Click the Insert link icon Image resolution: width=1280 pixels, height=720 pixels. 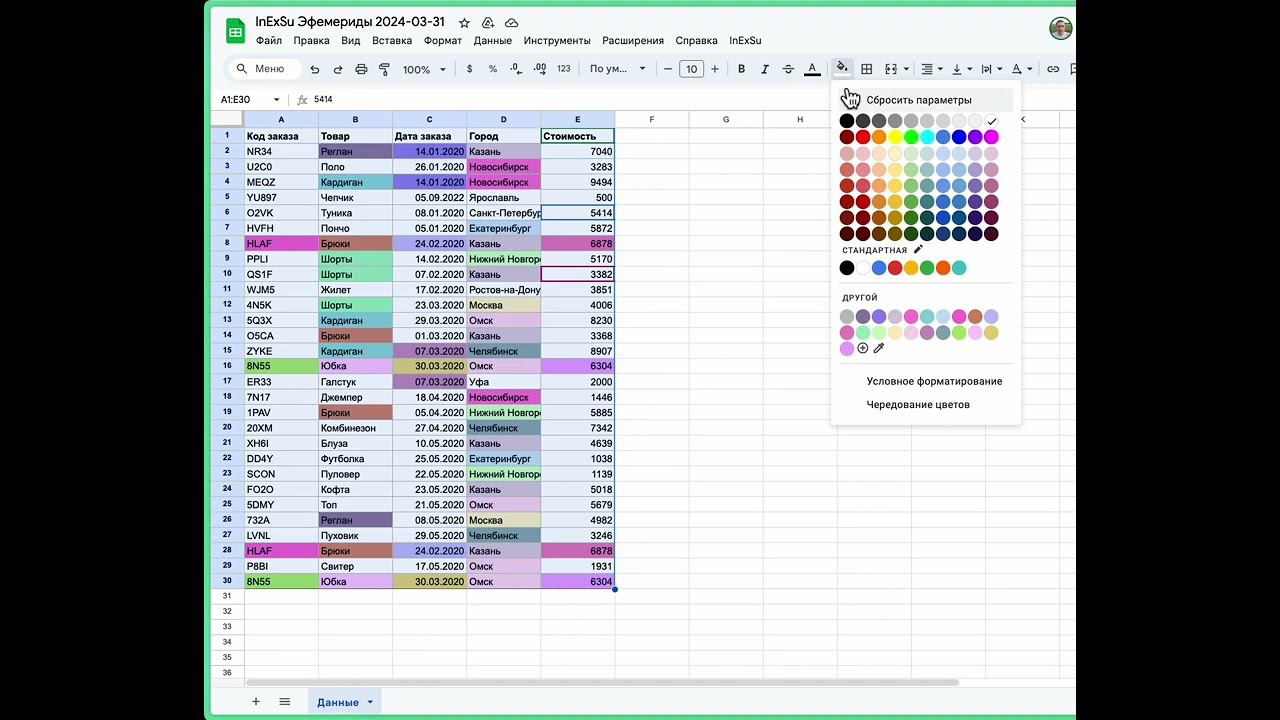point(1053,69)
